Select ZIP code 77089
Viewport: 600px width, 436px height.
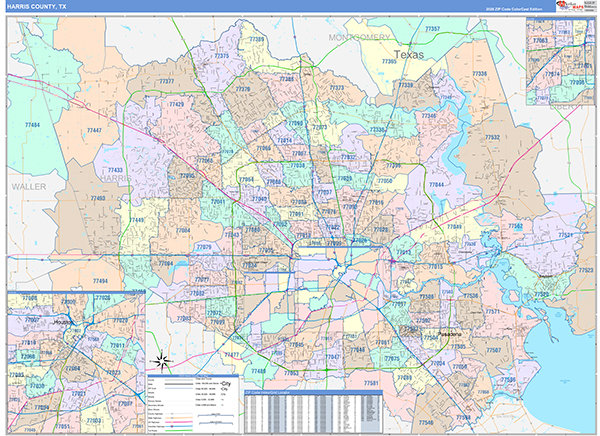point(404,377)
